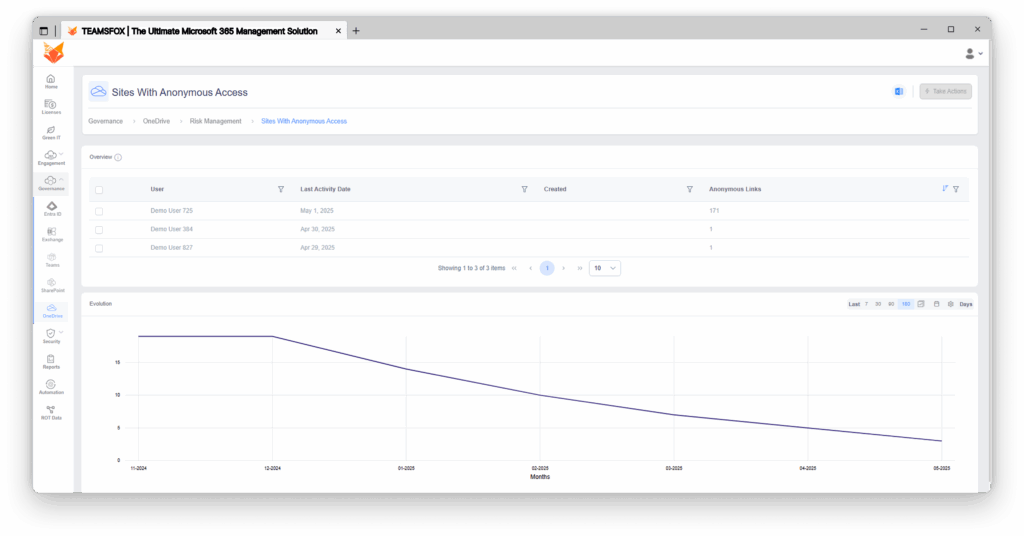
Task: Open a new browser tab with plus button
Action: coord(356,30)
